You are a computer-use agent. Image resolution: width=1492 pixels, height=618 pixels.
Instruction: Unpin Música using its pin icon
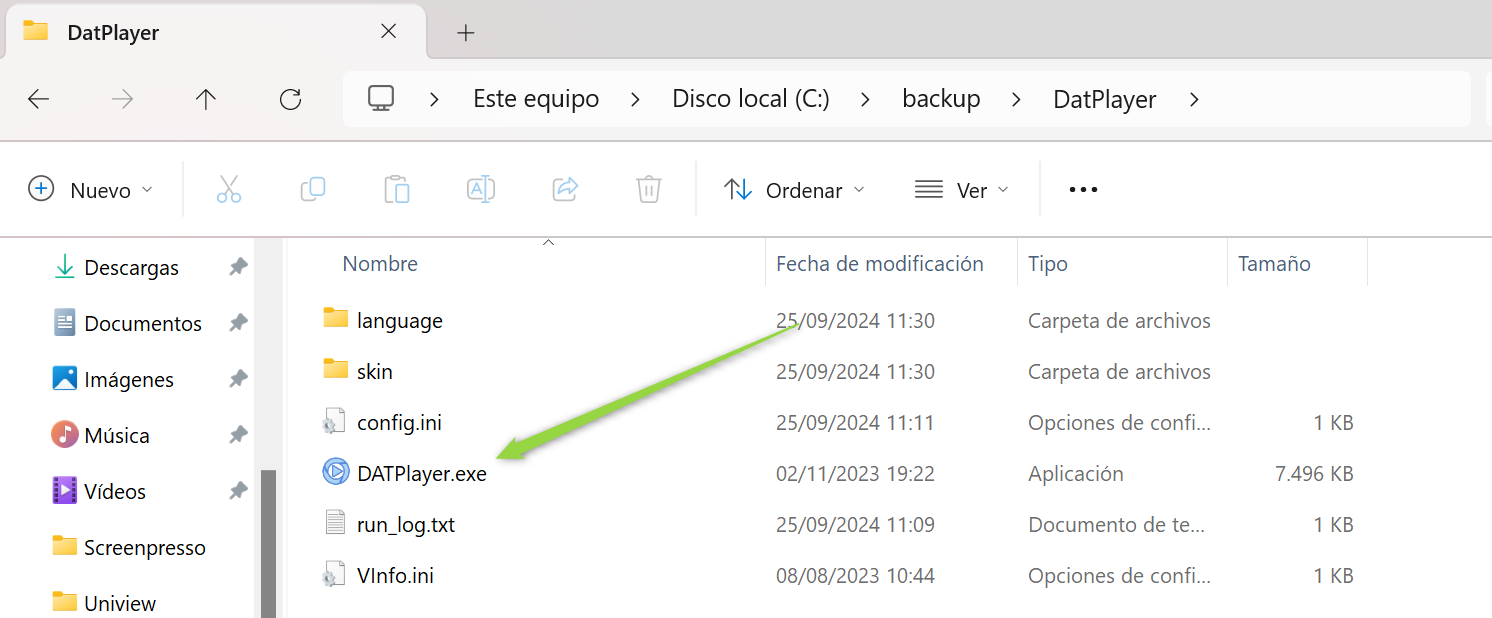point(238,435)
